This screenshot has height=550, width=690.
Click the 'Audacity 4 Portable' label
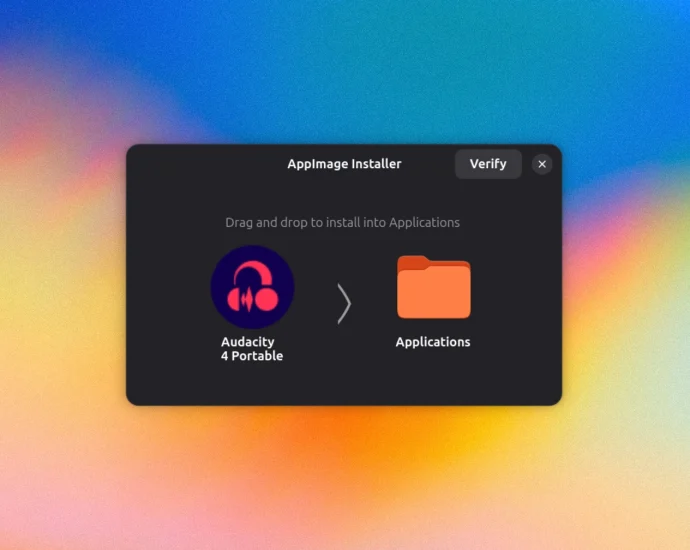[252, 348]
